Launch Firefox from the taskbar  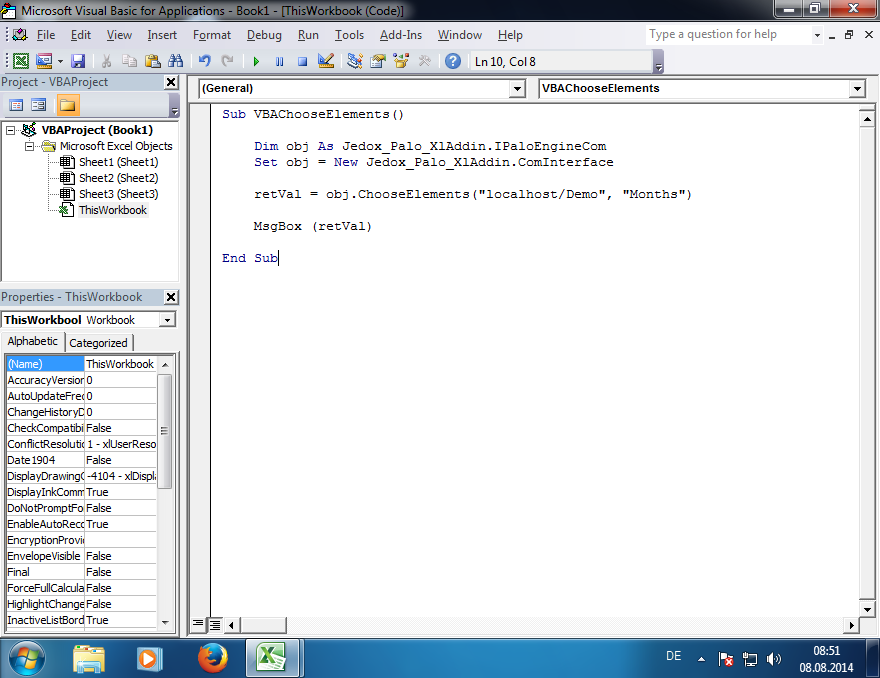point(213,658)
